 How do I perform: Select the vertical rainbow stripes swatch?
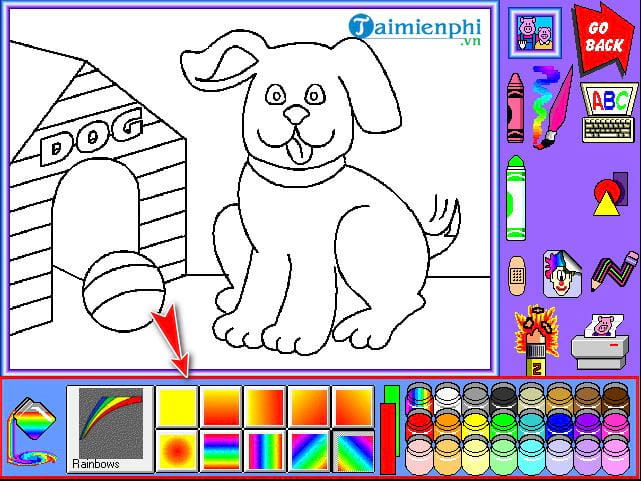265,450
